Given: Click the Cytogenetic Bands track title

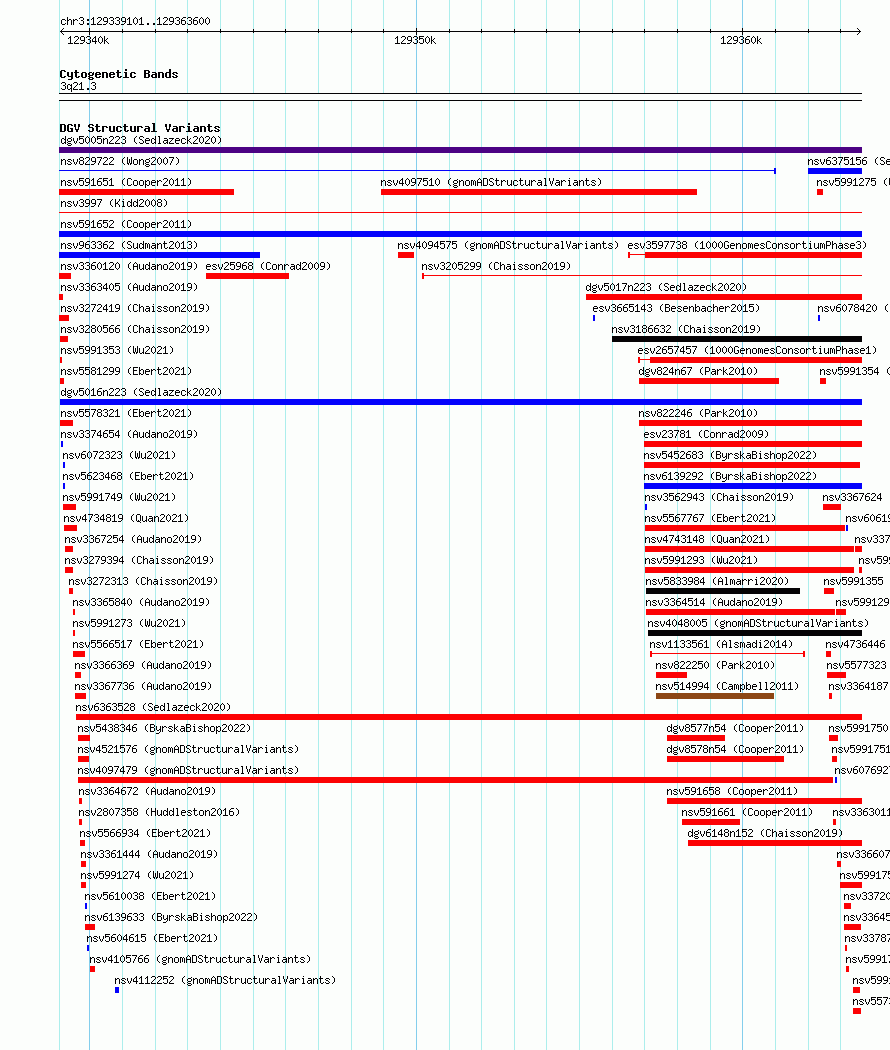Looking at the screenshot, I should 119,74.
